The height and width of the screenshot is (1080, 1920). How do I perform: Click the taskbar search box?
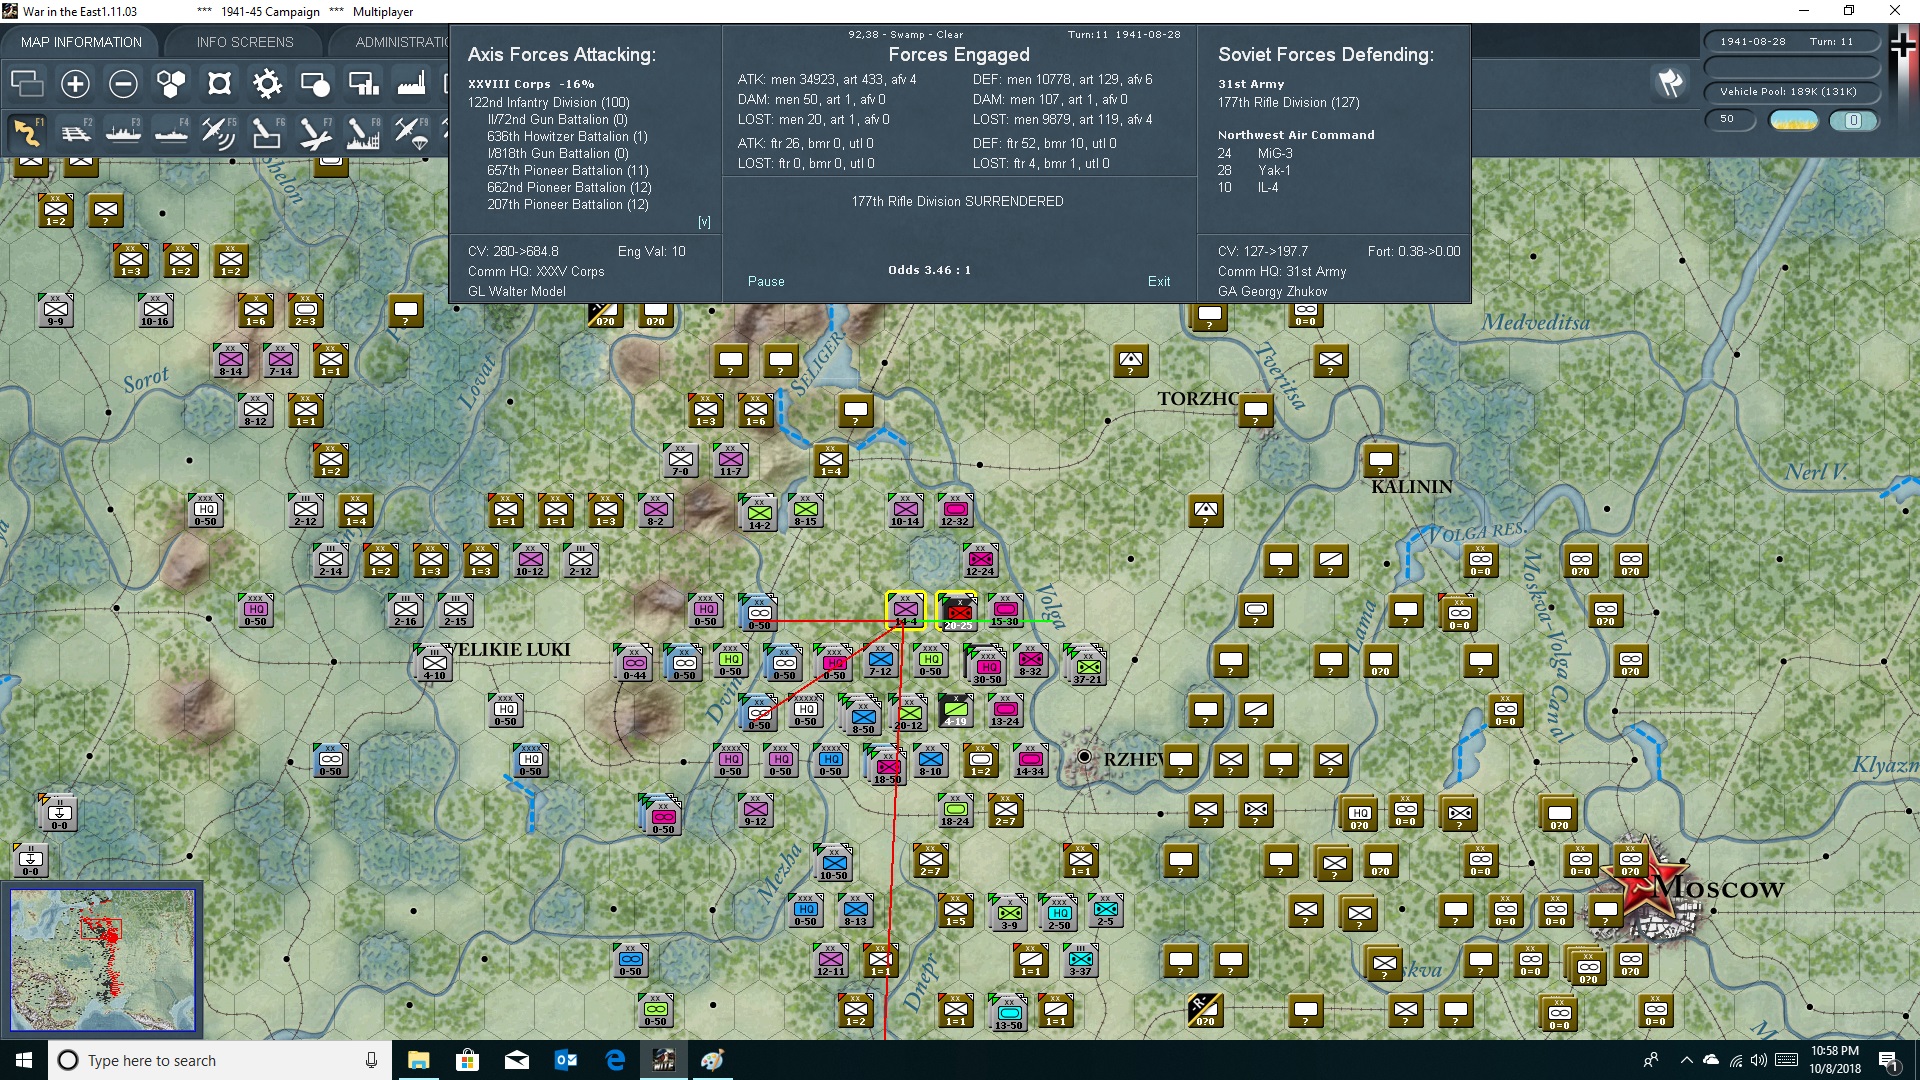tap(220, 1060)
